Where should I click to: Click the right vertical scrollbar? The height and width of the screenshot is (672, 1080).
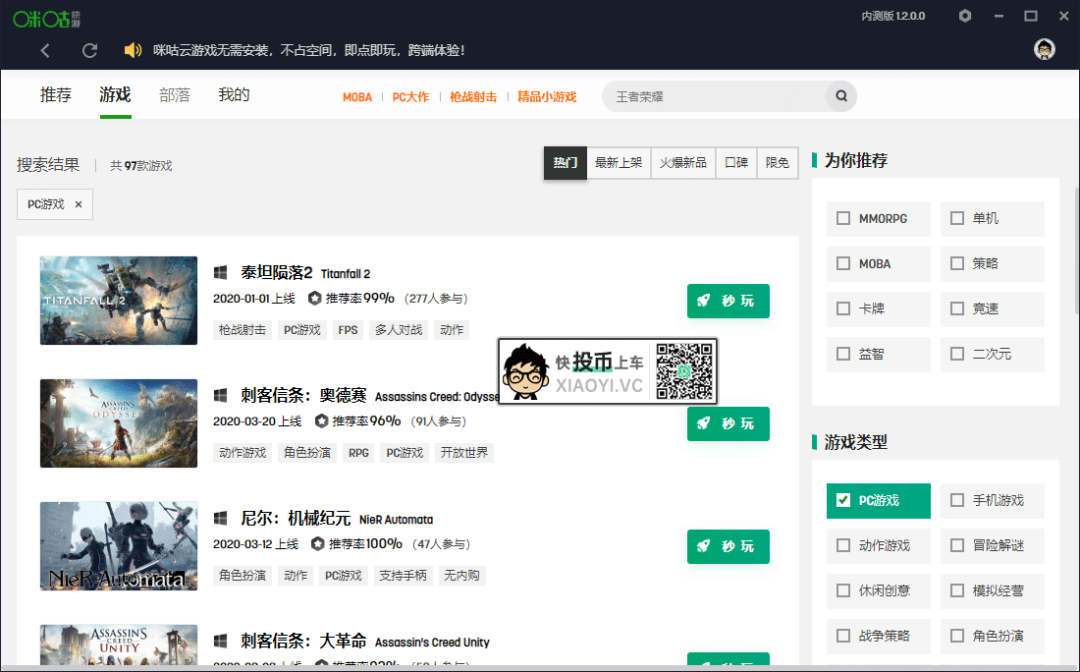pyautogui.click(x=1076, y=251)
